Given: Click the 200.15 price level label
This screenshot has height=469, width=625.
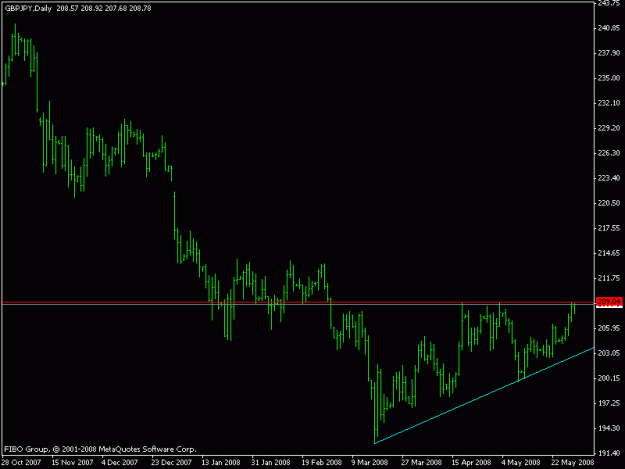Looking at the screenshot, I should click(609, 378).
